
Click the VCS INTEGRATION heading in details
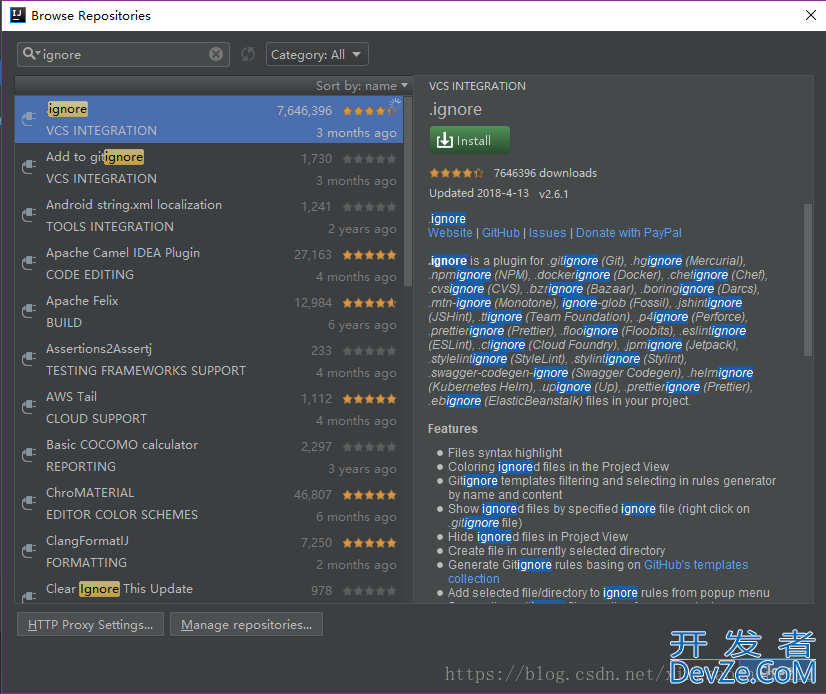[x=477, y=86]
